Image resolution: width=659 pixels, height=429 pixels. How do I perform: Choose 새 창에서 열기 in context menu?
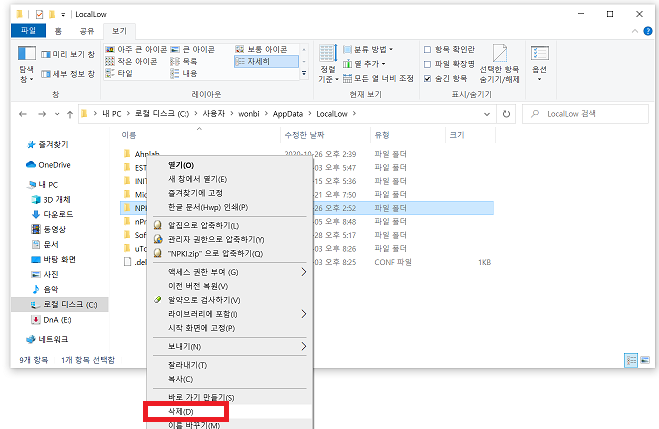click(230, 179)
